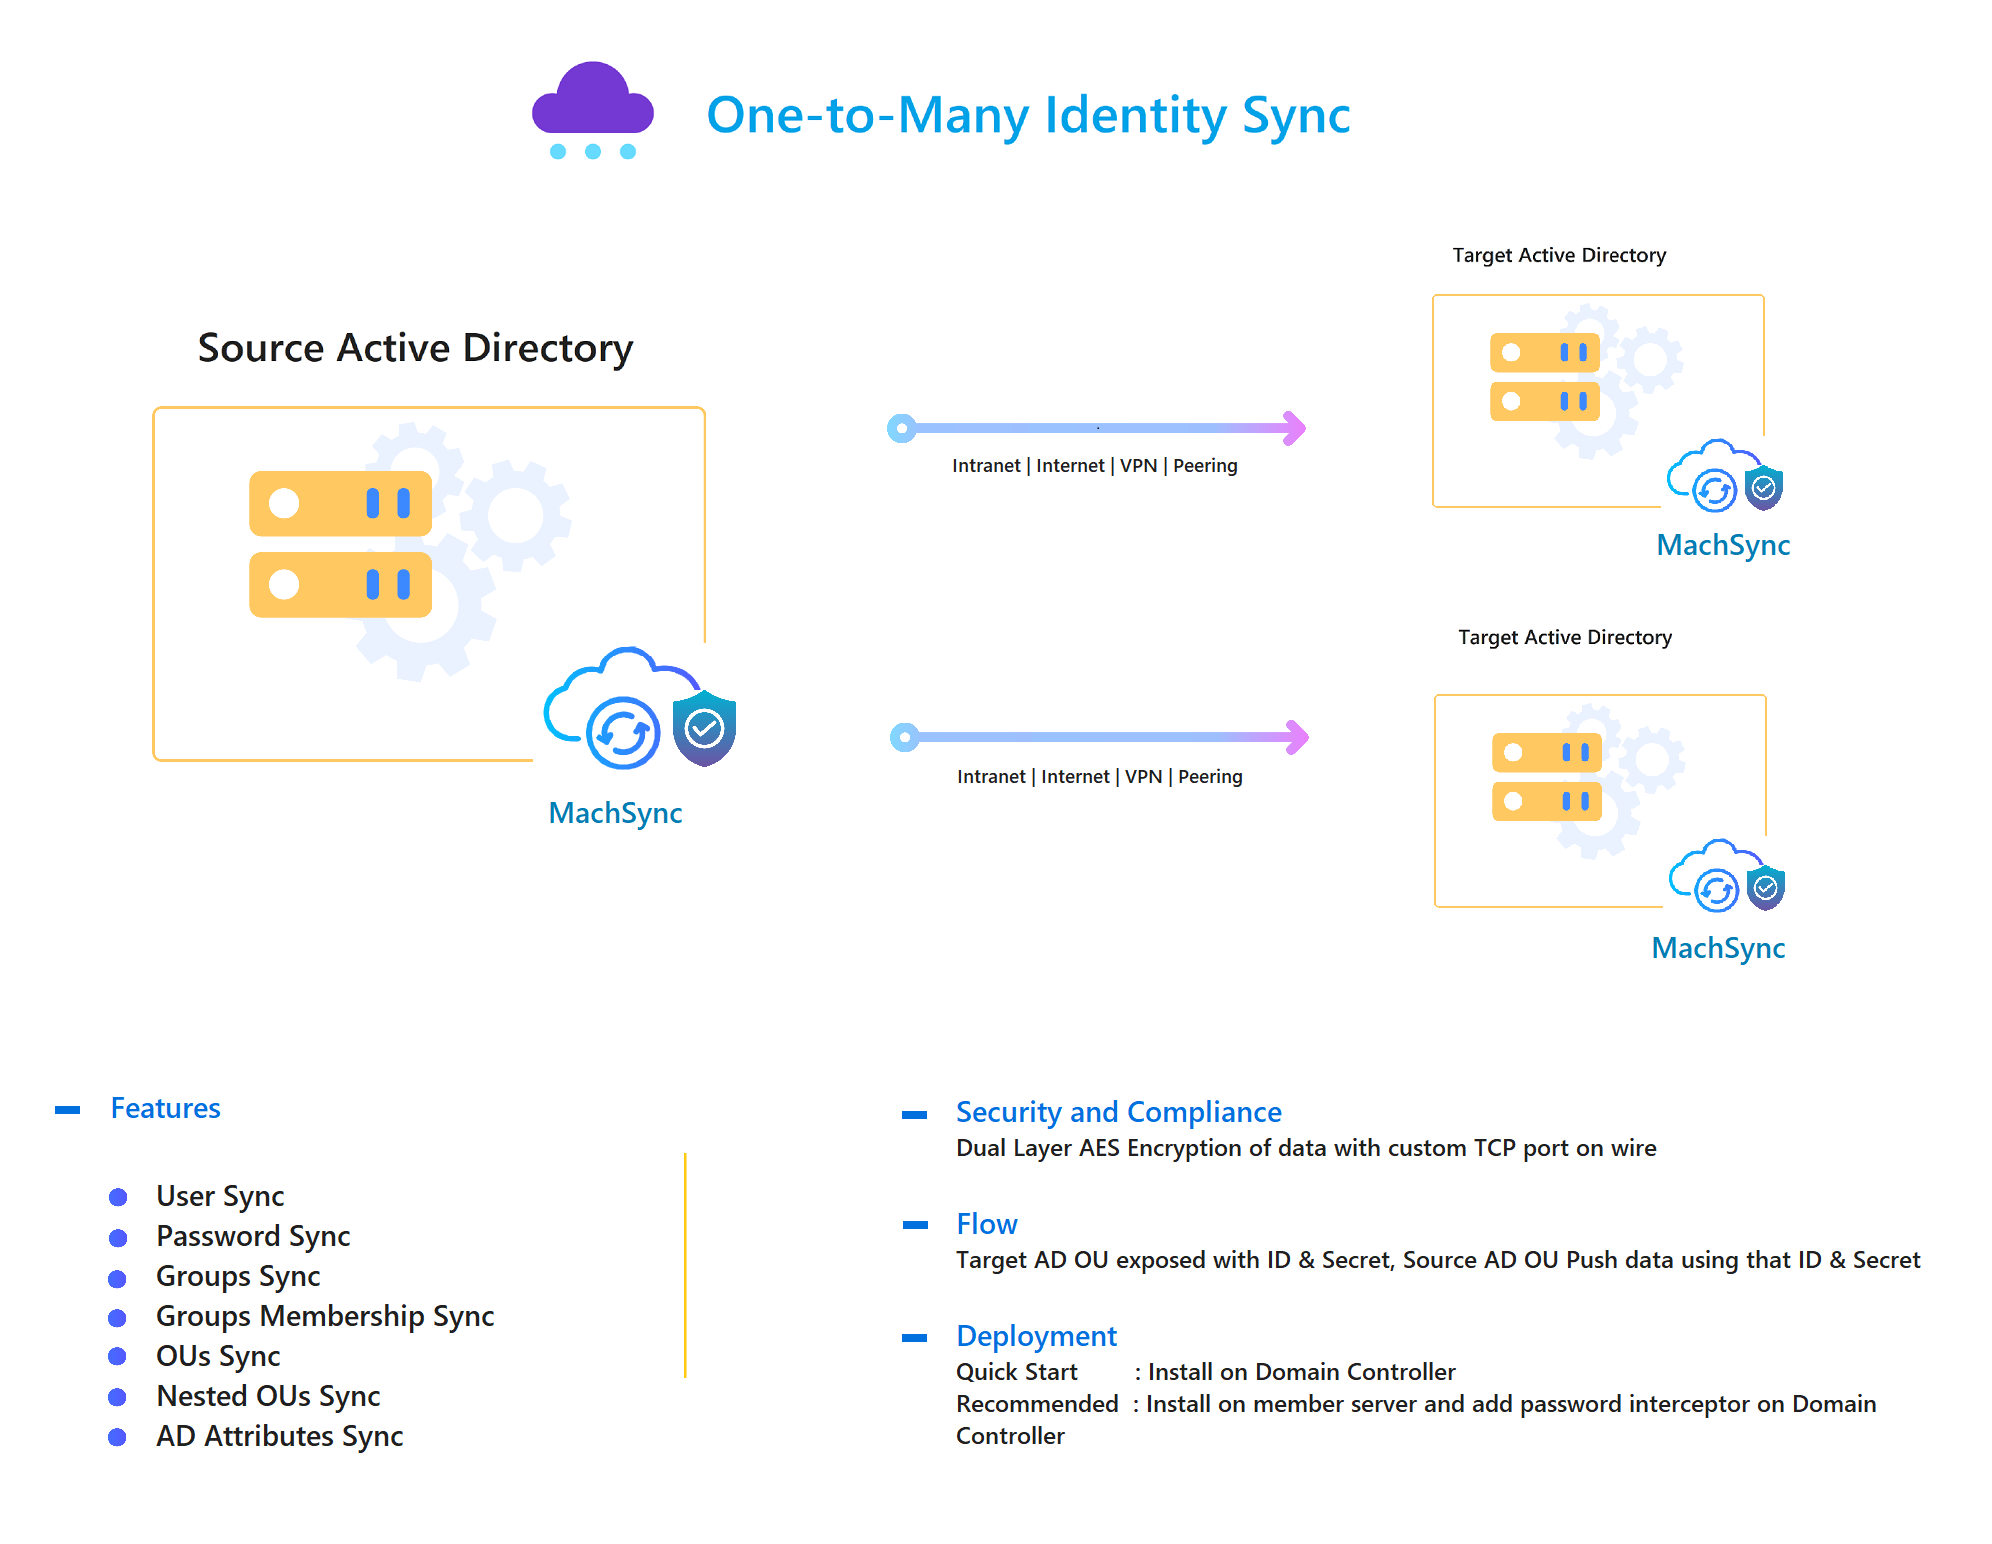Click the MachSync label under lower target

pos(1718,948)
